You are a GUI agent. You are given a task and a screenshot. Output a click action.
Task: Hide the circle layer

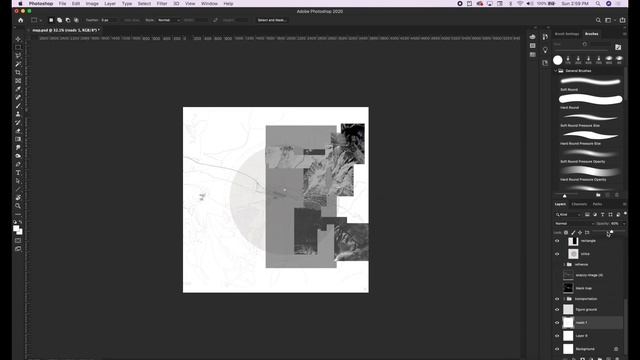point(557,254)
